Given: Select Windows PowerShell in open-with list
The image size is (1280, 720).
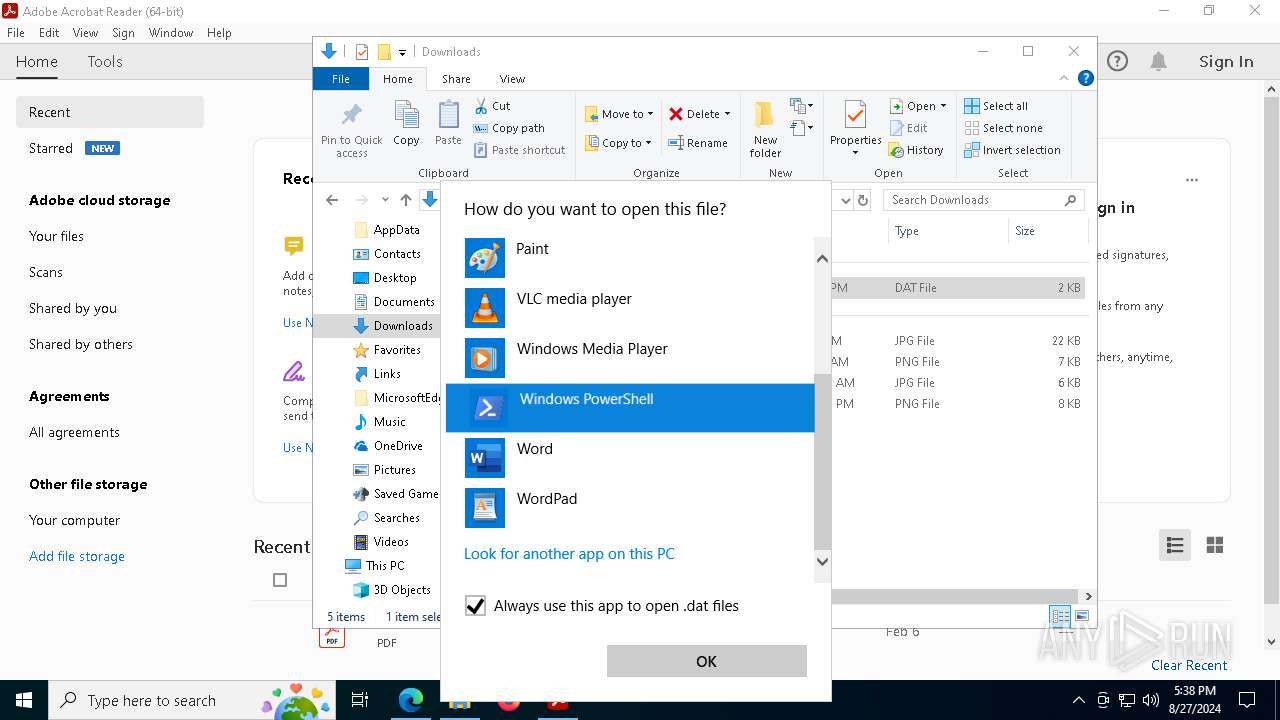Looking at the screenshot, I should click(630, 408).
